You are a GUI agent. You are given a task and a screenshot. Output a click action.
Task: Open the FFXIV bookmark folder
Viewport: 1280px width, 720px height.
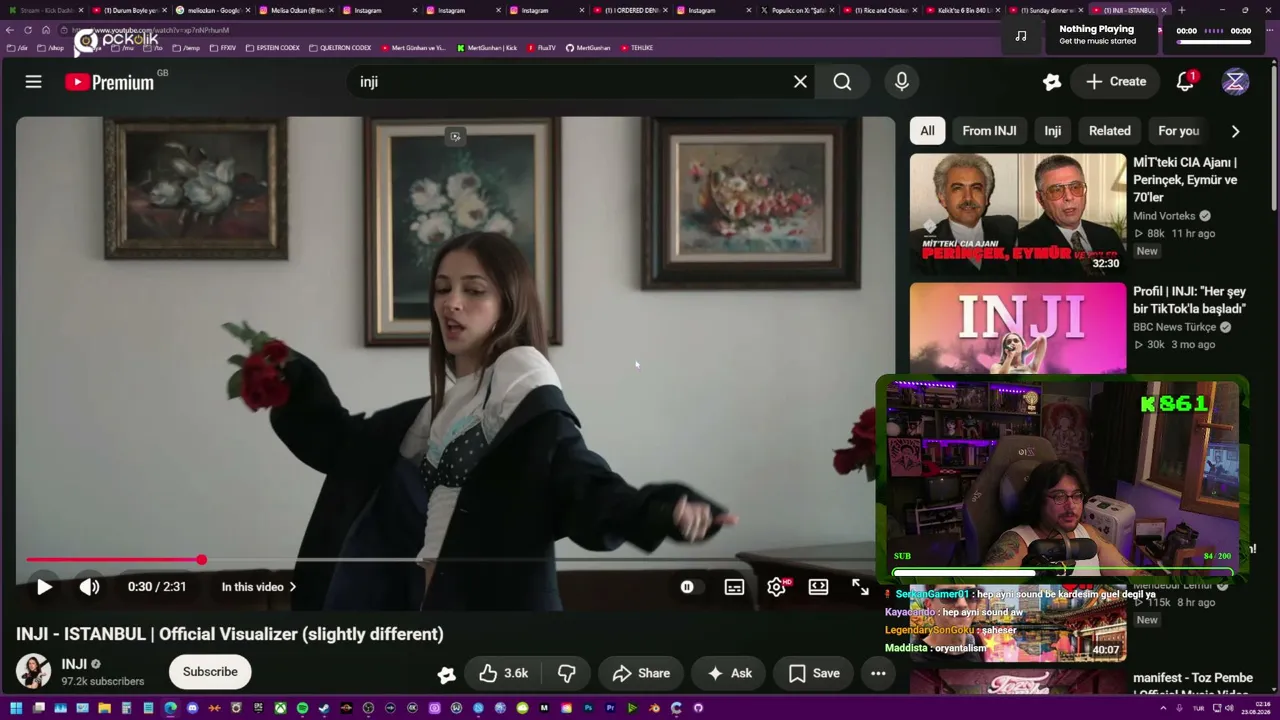[x=222, y=48]
